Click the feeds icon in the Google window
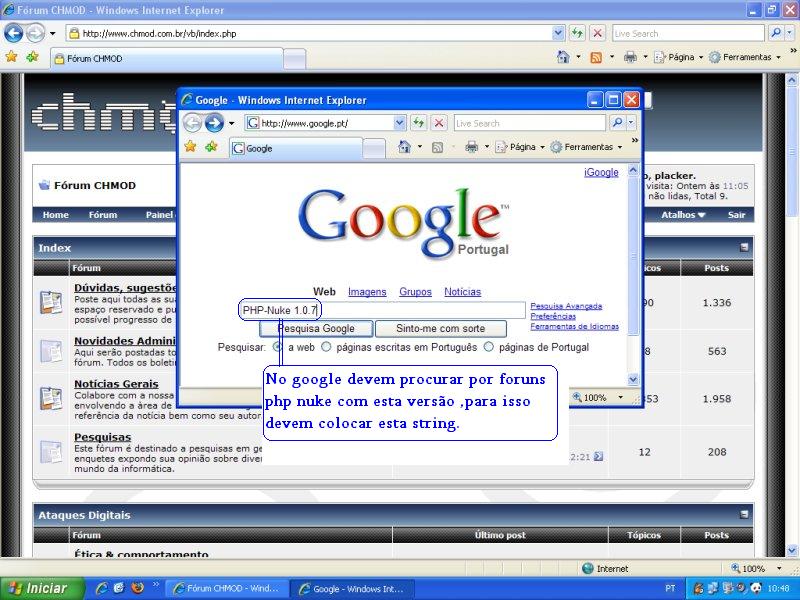 click(x=437, y=147)
